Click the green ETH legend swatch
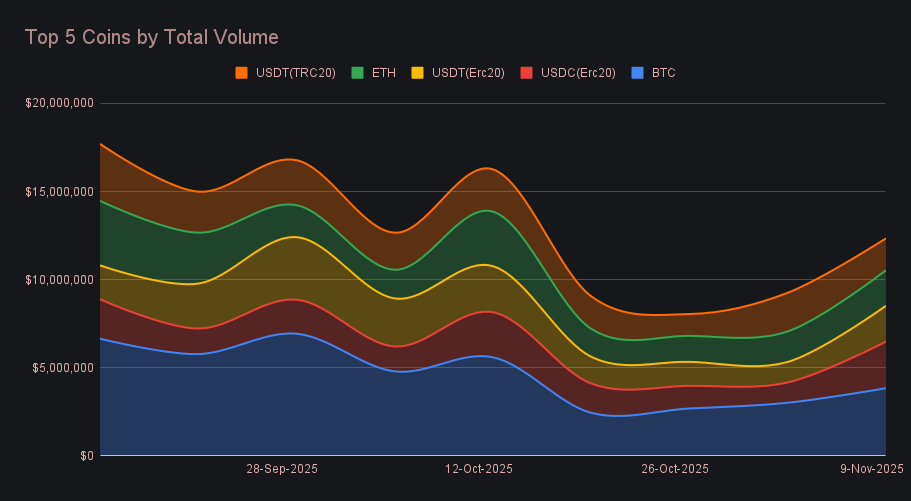The height and width of the screenshot is (501, 911). click(x=356, y=73)
